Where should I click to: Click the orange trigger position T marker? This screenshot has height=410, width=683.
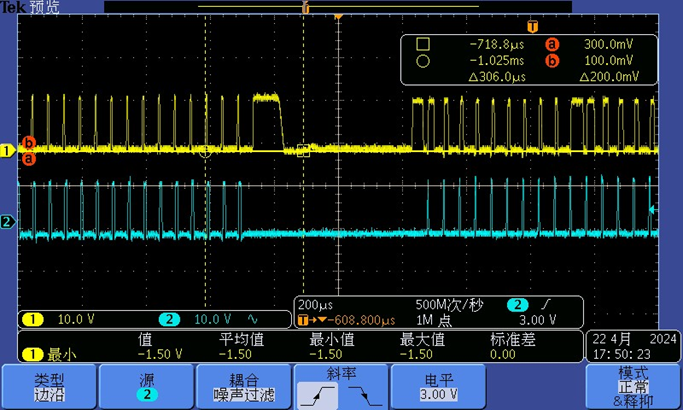click(x=532, y=26)
